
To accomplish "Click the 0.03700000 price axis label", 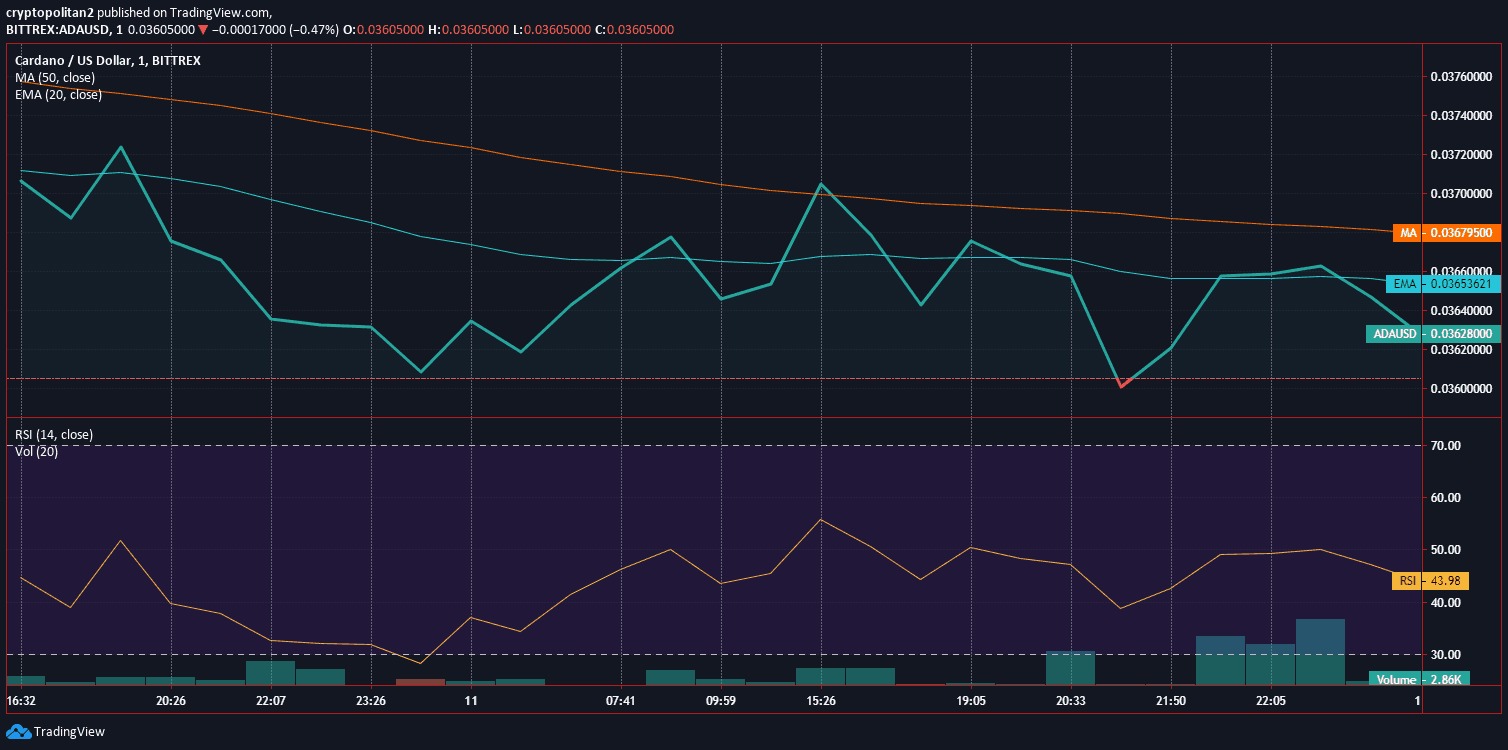I will pos(1462,193).
